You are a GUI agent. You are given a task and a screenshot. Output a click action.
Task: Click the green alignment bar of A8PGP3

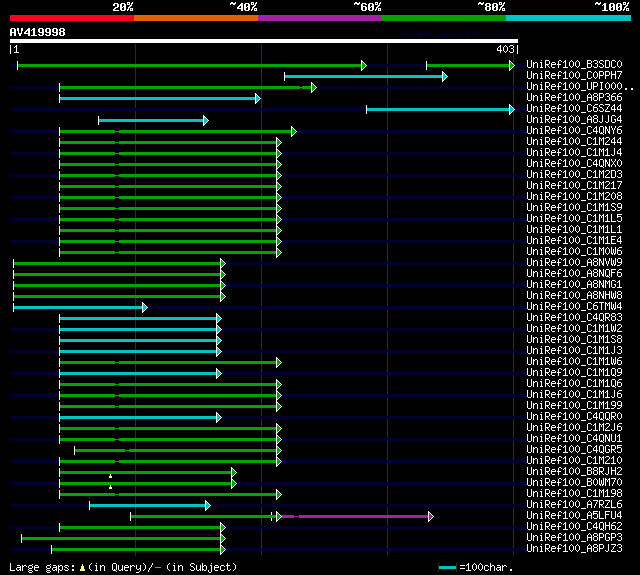pos(121,539)
